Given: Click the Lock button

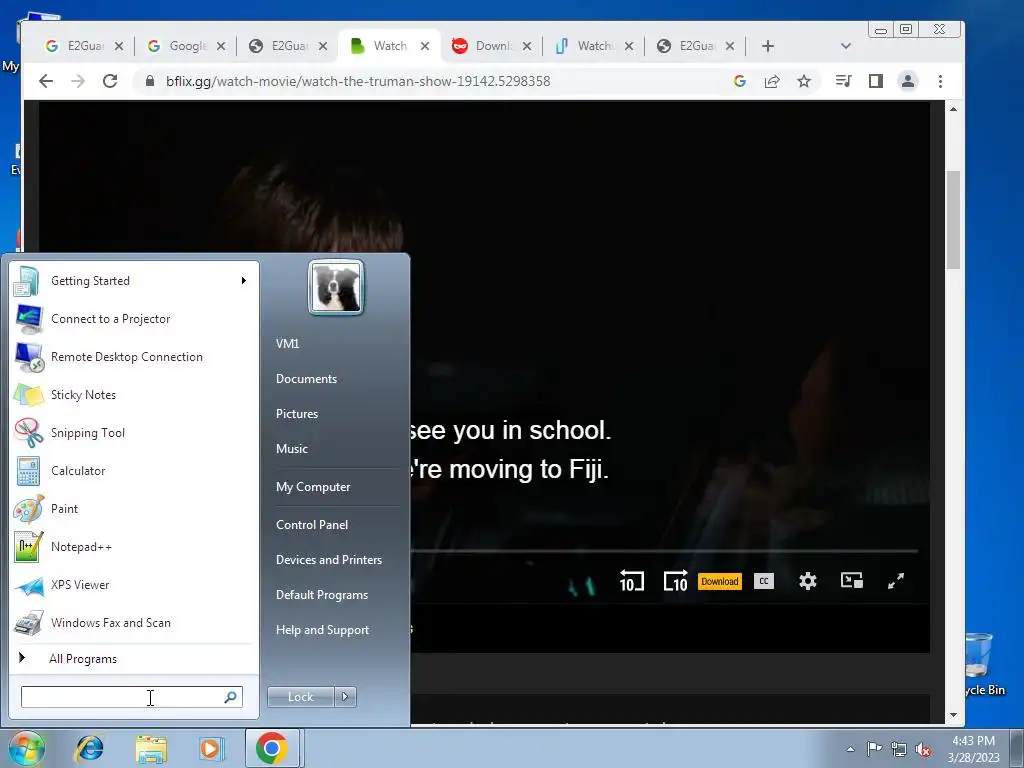Looking at the screenshot, I should (300, 697).
